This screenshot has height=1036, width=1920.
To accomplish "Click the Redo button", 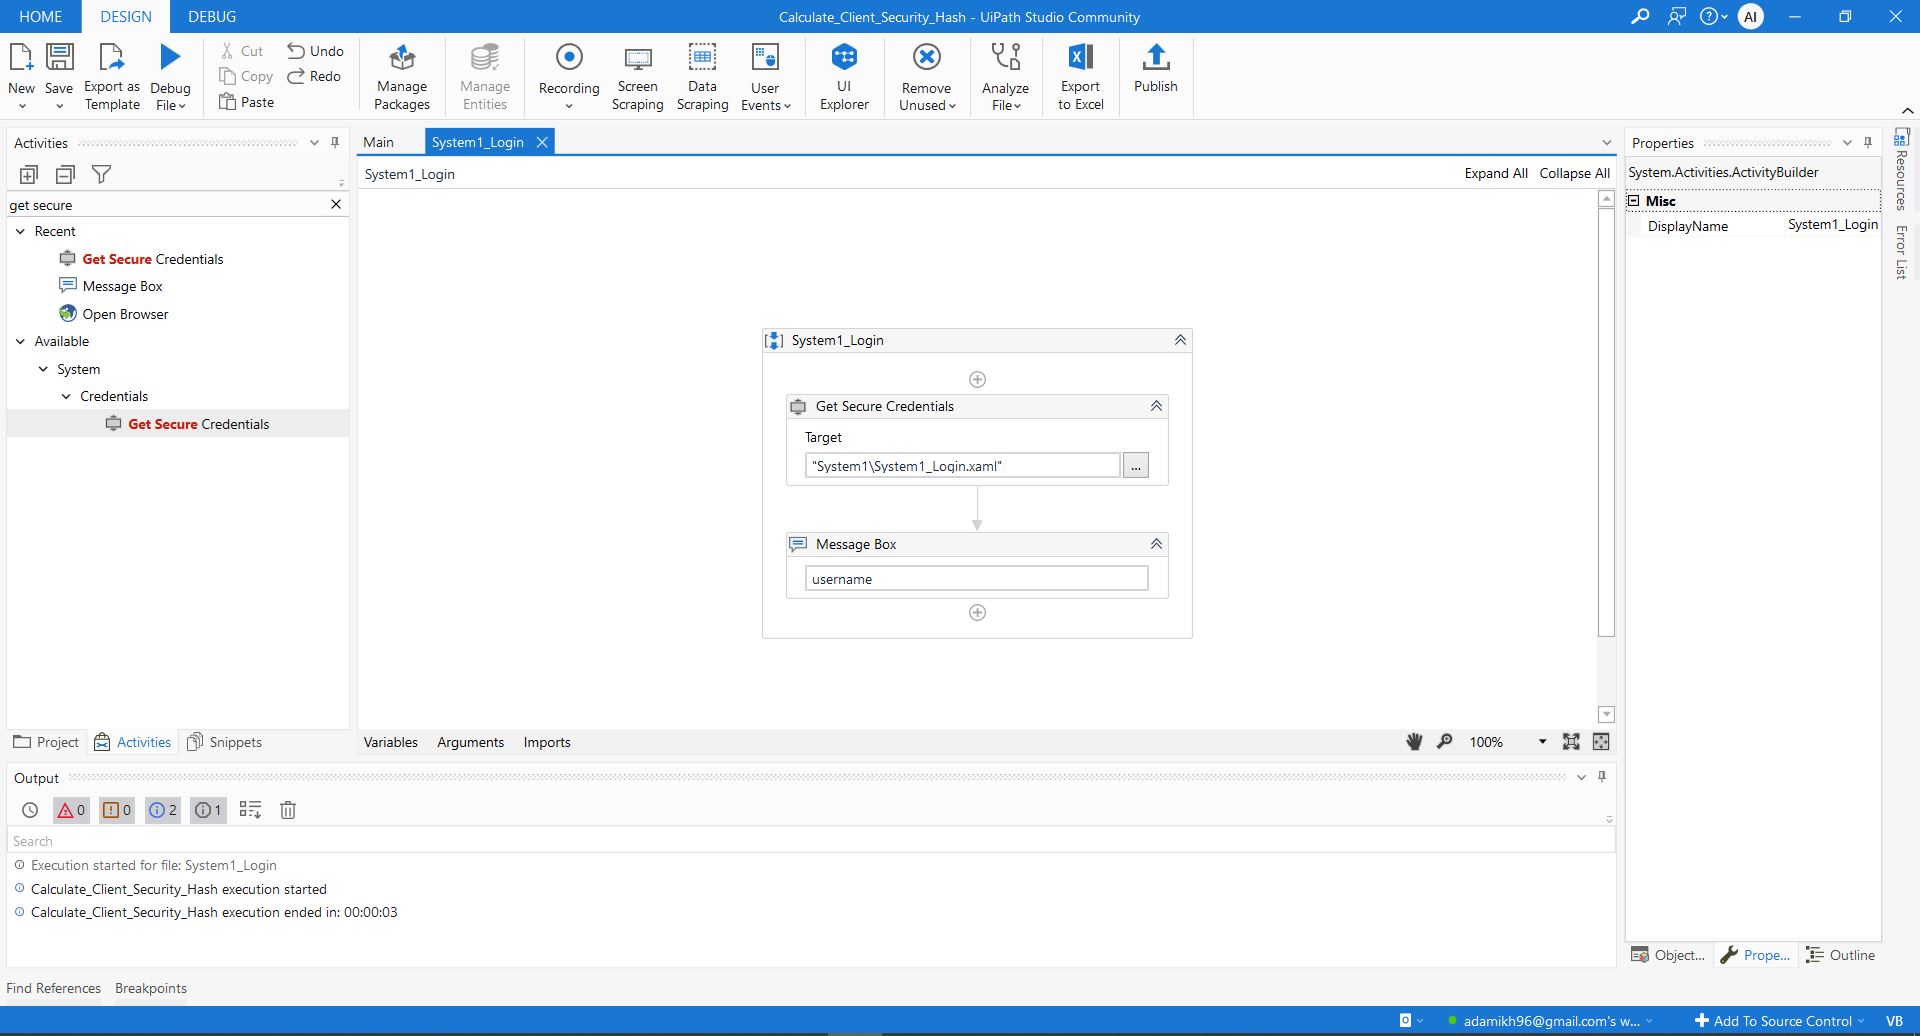I will (x=314, y=76).
